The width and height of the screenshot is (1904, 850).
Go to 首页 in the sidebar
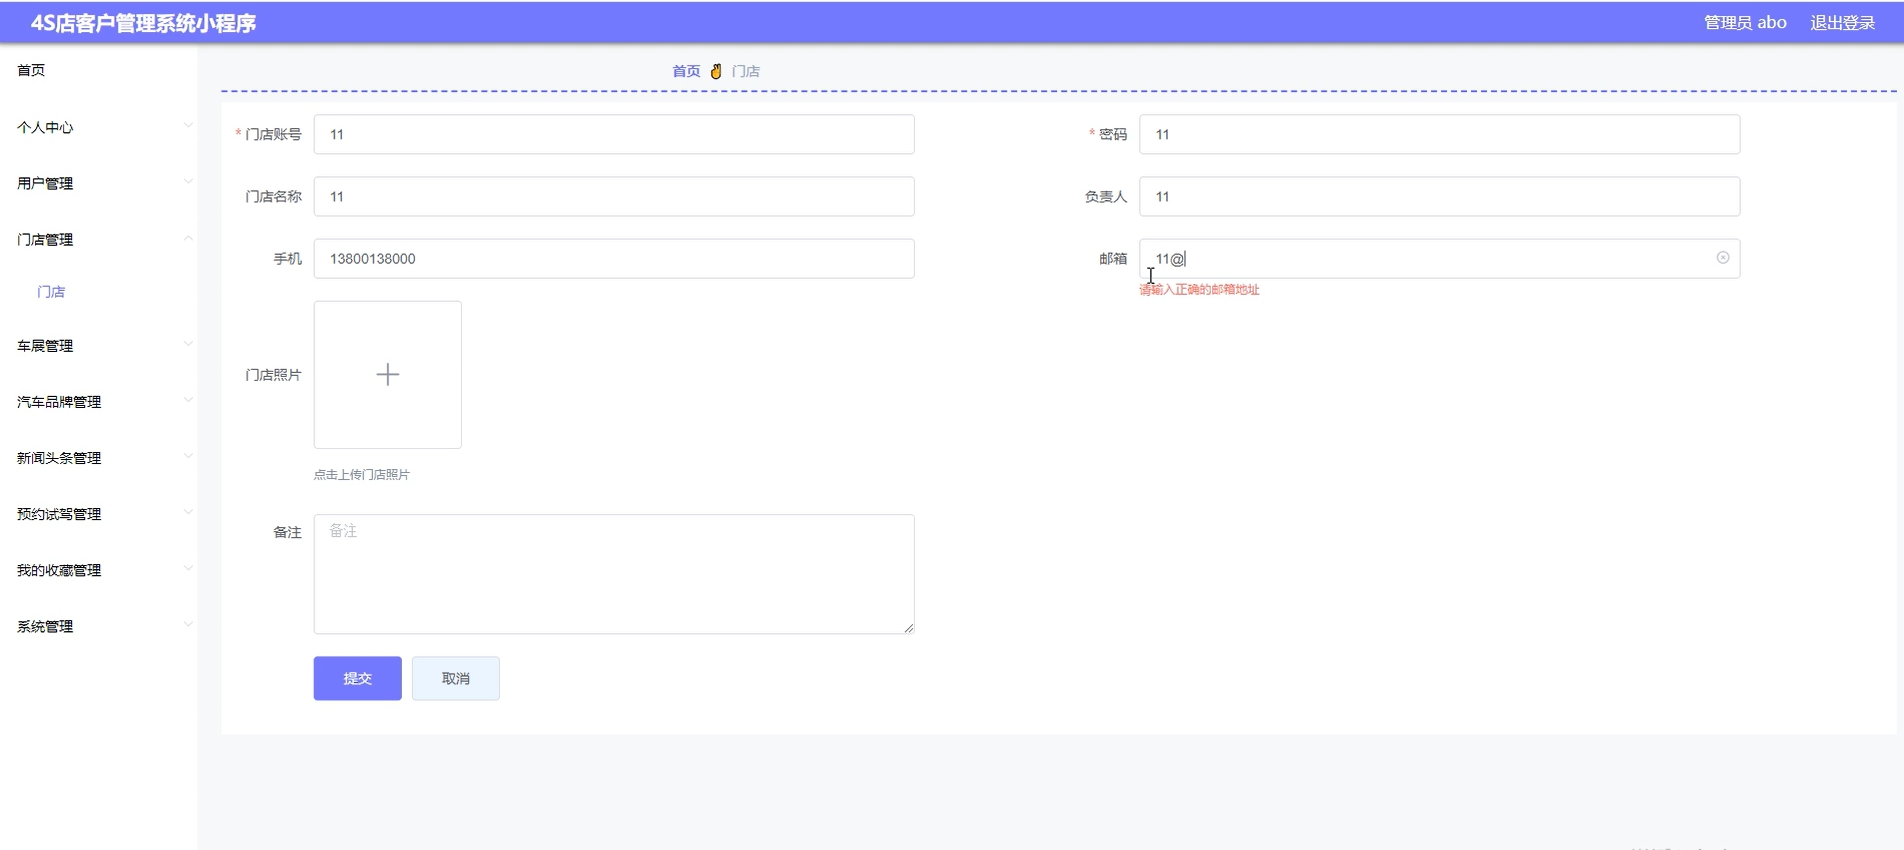point(31,70)
